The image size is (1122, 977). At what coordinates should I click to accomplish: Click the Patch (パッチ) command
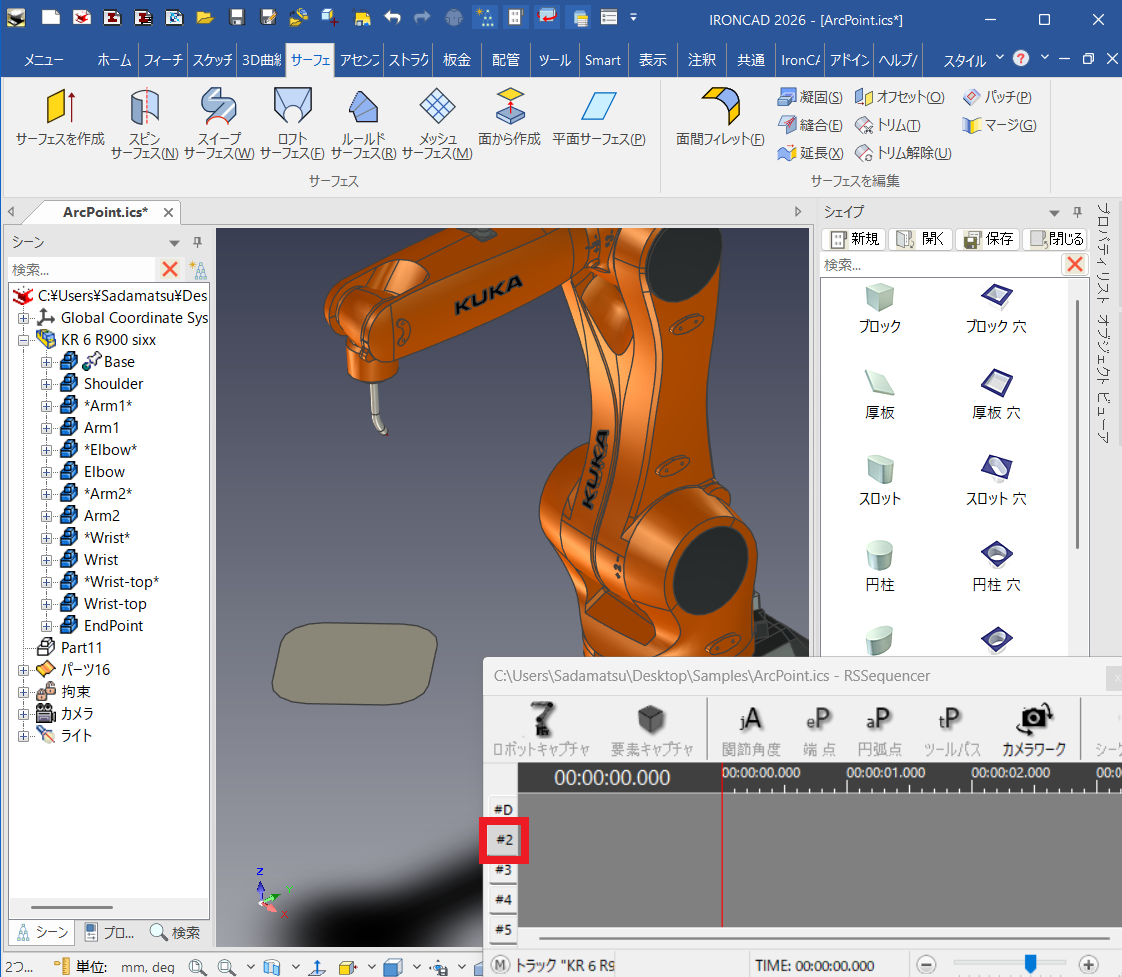point(997,97)
